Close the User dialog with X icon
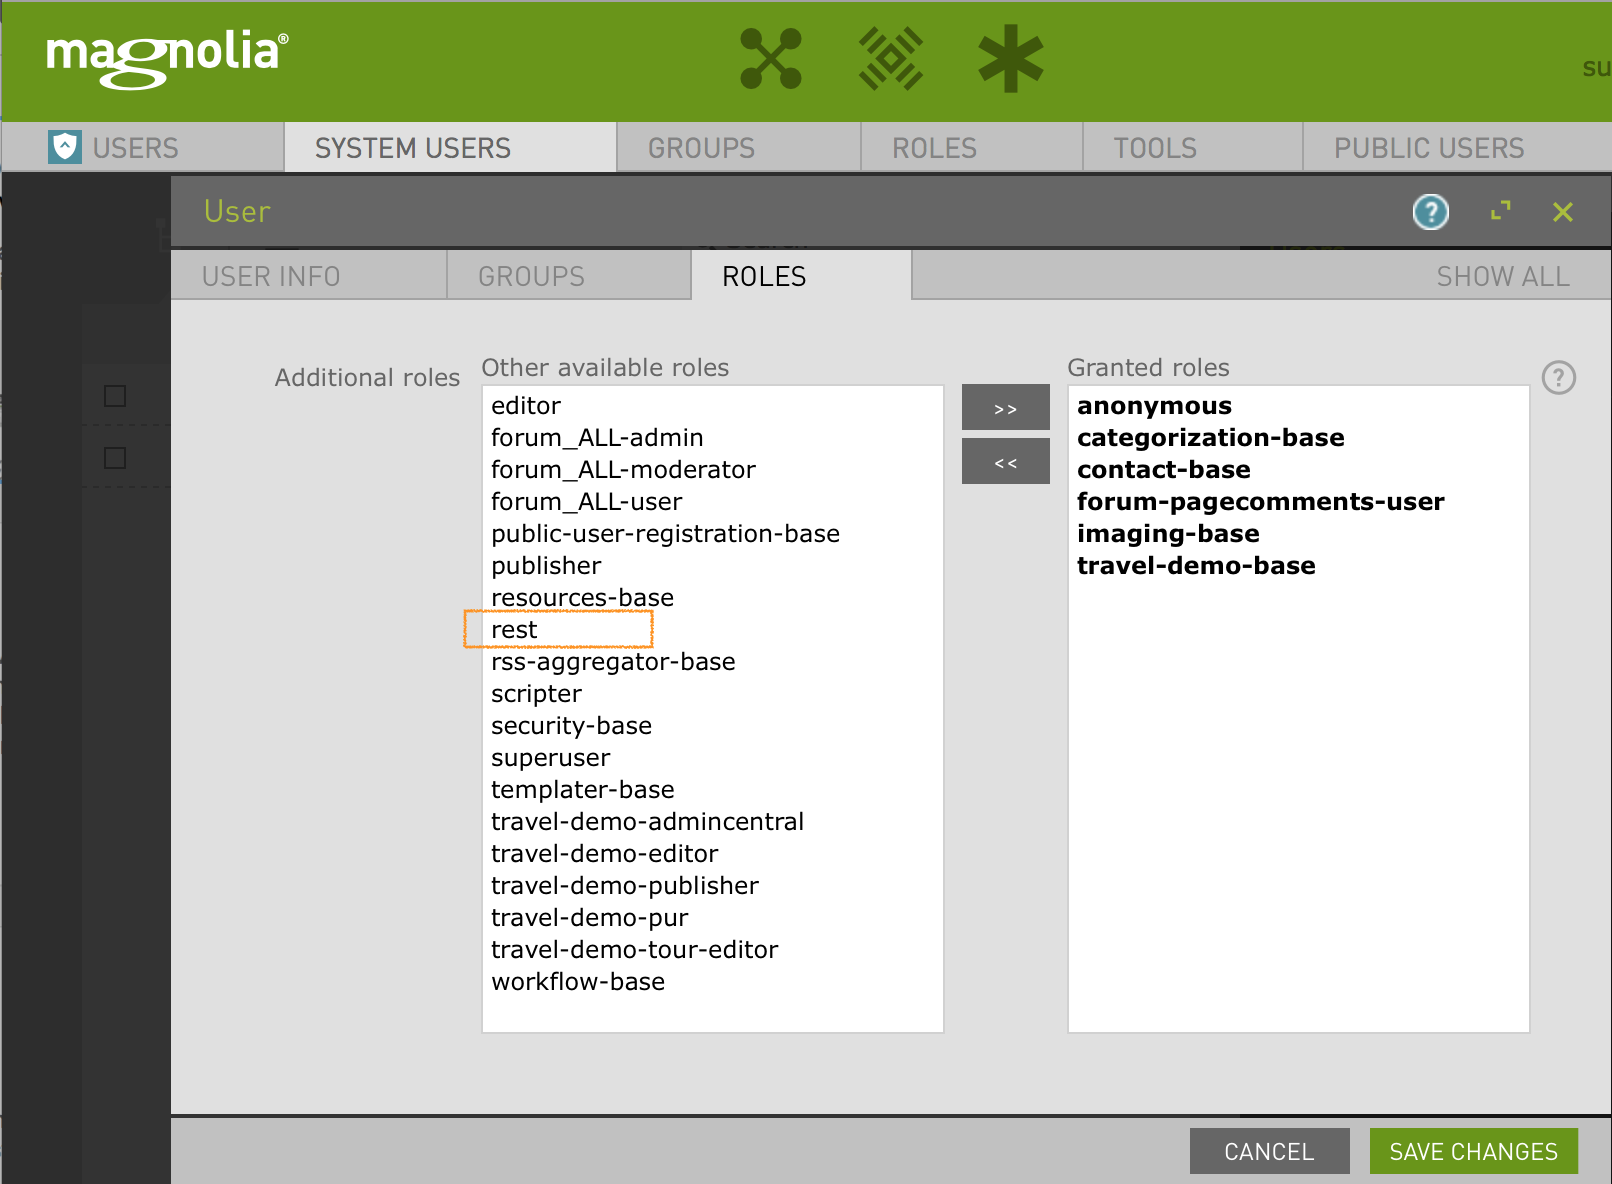Image resolution: width=1612 pixels, height=1184 pixels. coord(1562,212)
